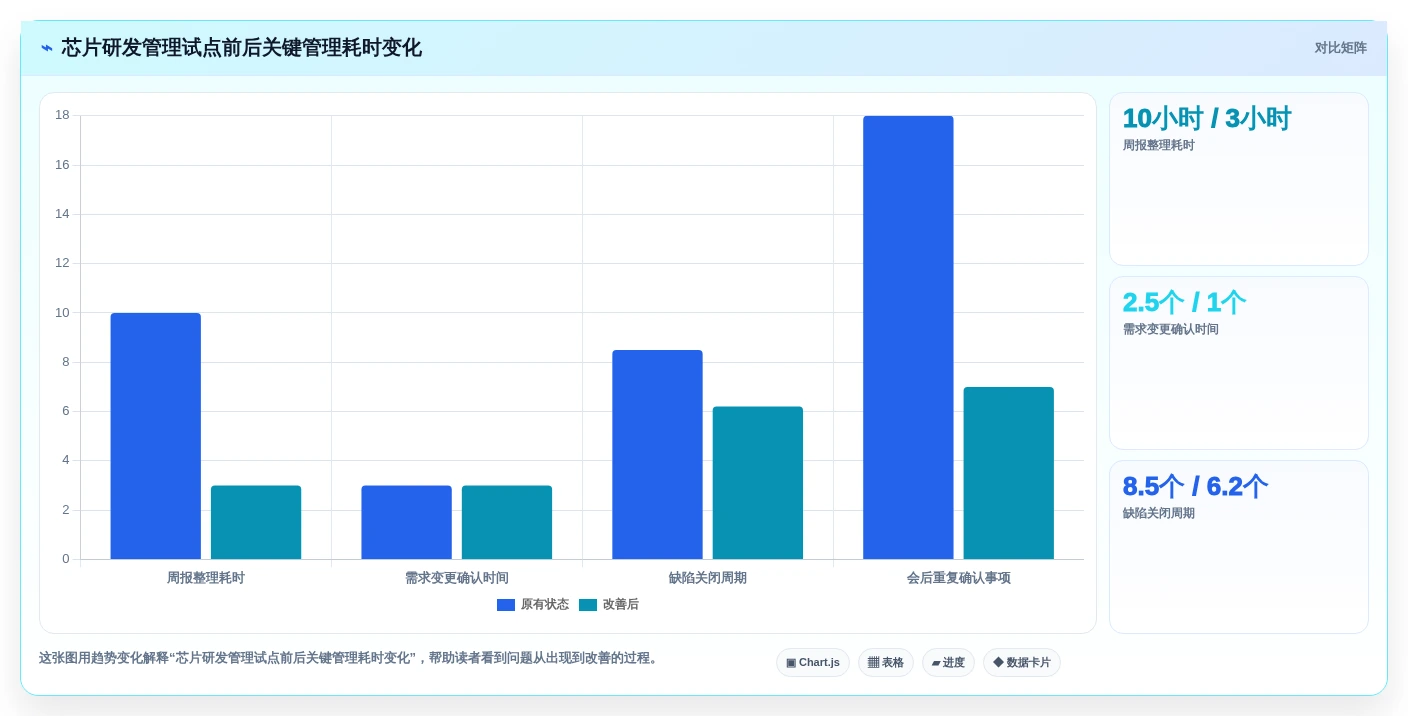Click the blue 缺陷关闭周期 bar
The width and height of the screenshot is (1408, 716).
pos(658,455)
